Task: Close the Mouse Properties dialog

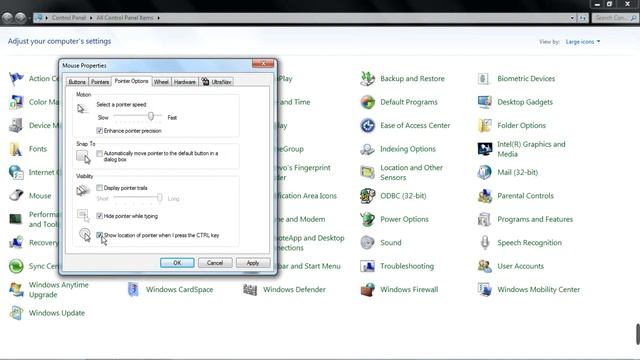Action: [x=263, y=64]
